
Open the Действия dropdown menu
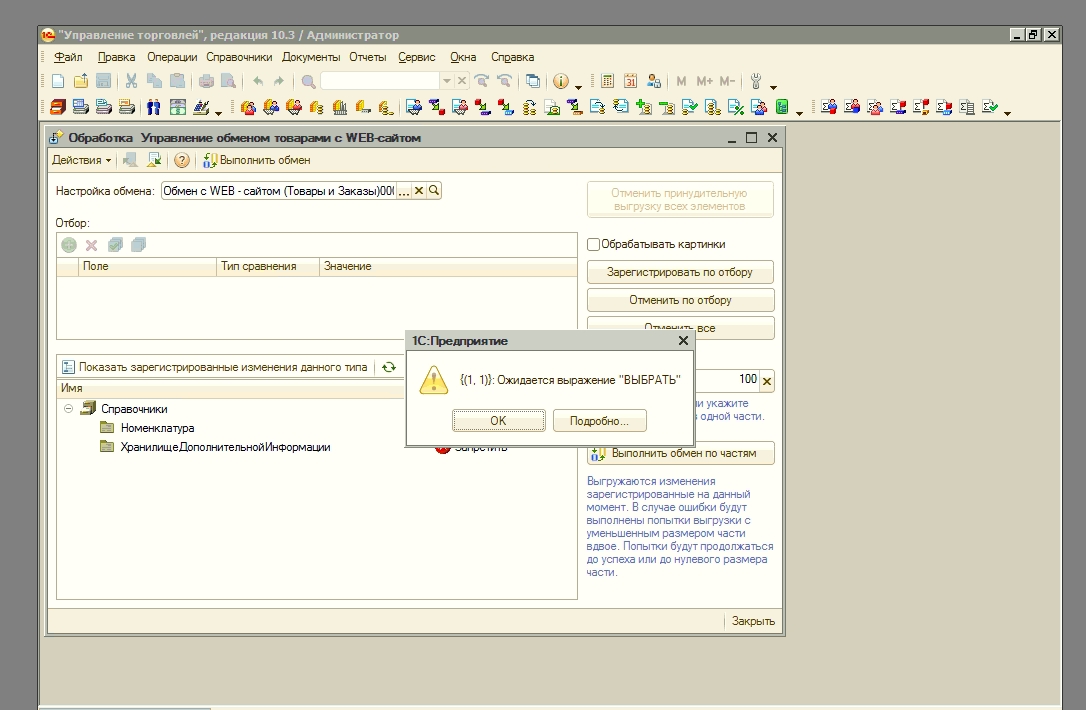point(81,161)
